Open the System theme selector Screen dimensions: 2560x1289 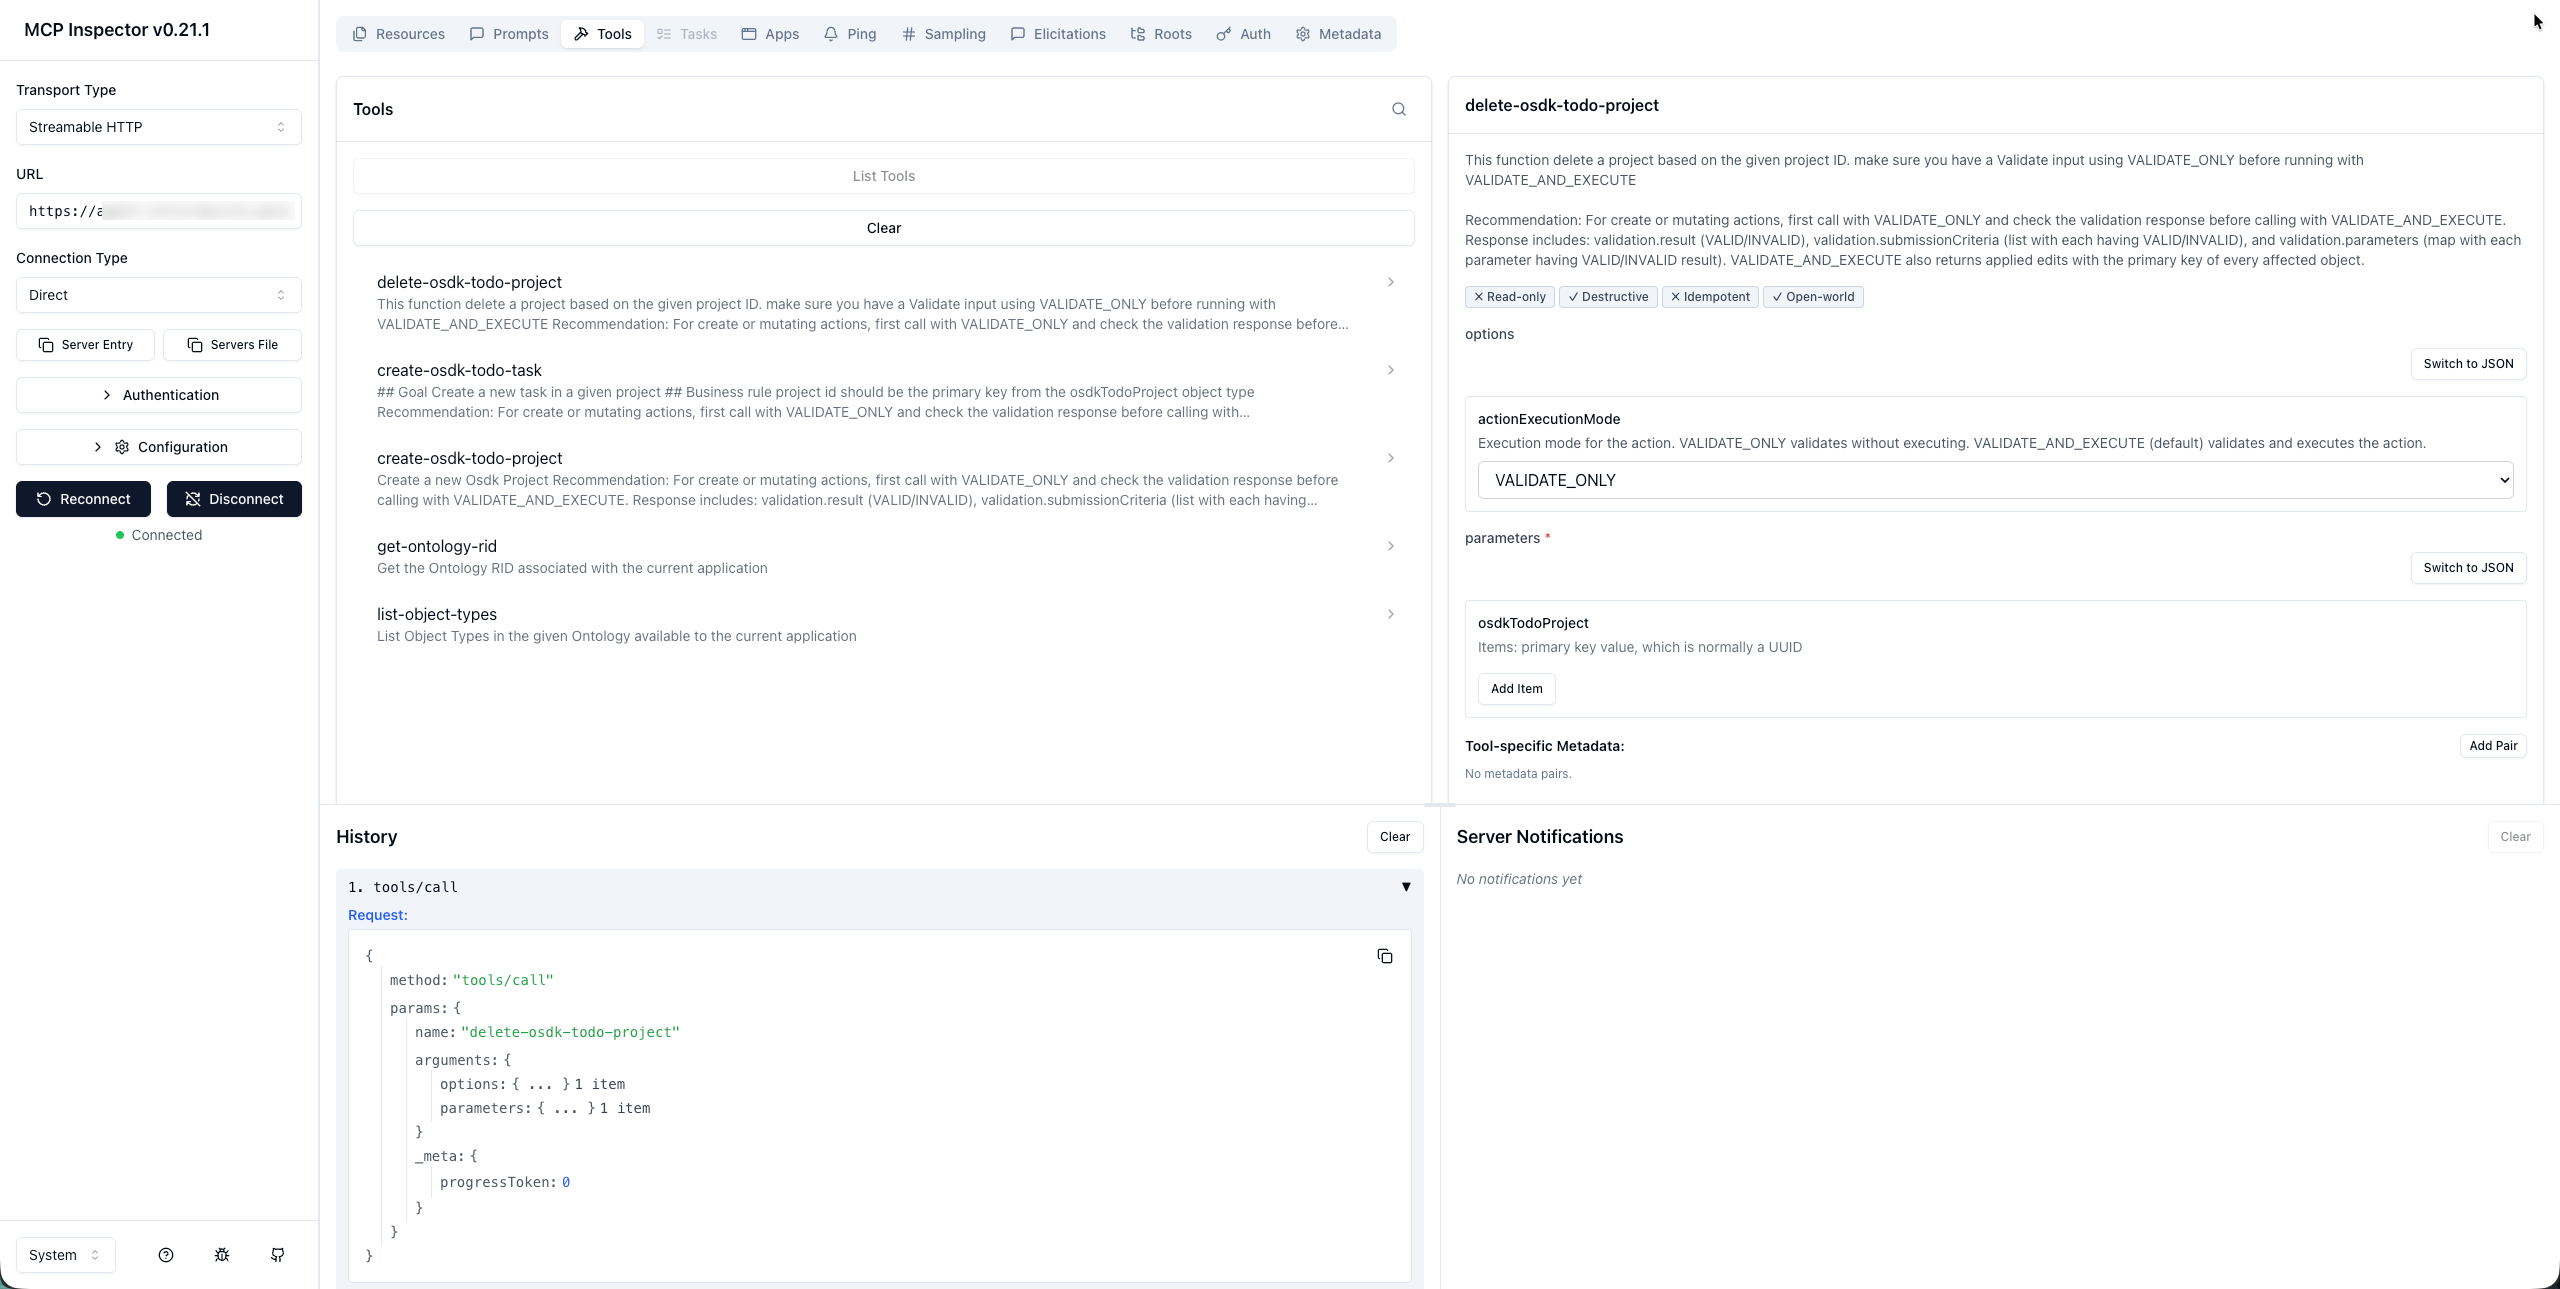pyautogui.click(x=65, y=1255)
